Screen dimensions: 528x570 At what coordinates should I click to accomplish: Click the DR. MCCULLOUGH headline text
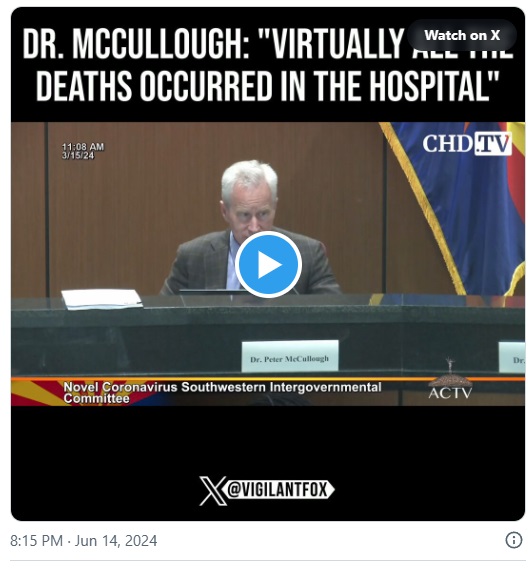point(135,45)
